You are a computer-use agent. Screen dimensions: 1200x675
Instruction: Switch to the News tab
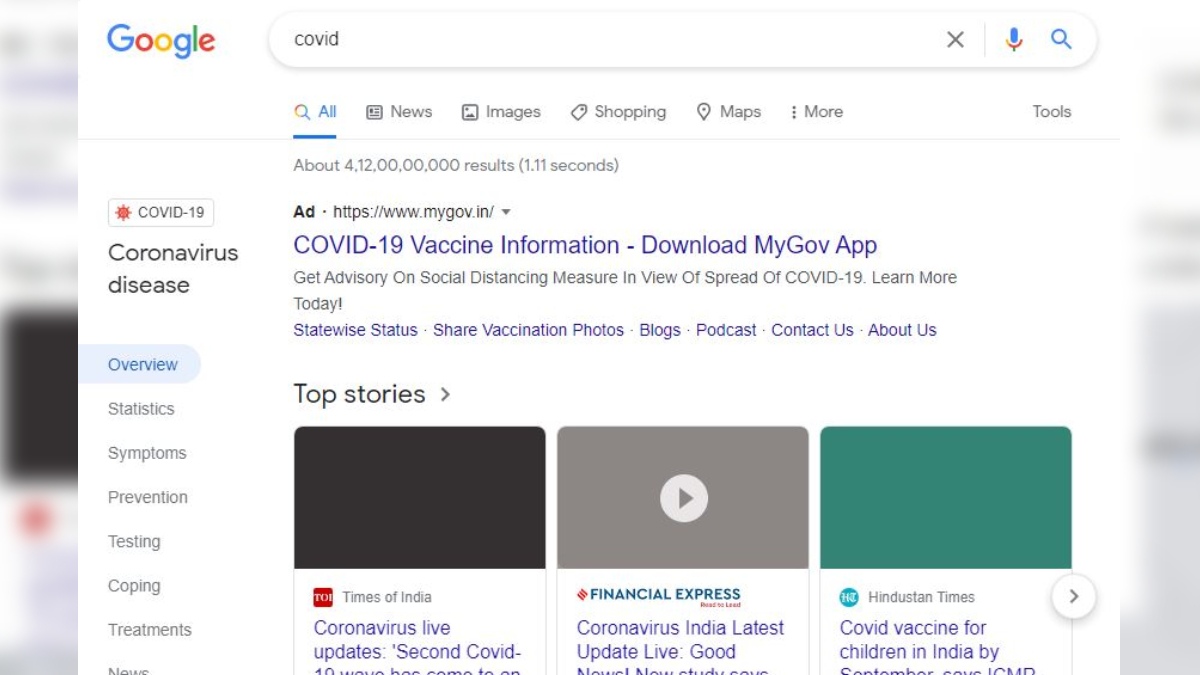pyautogui.click(x=399, y=112)
